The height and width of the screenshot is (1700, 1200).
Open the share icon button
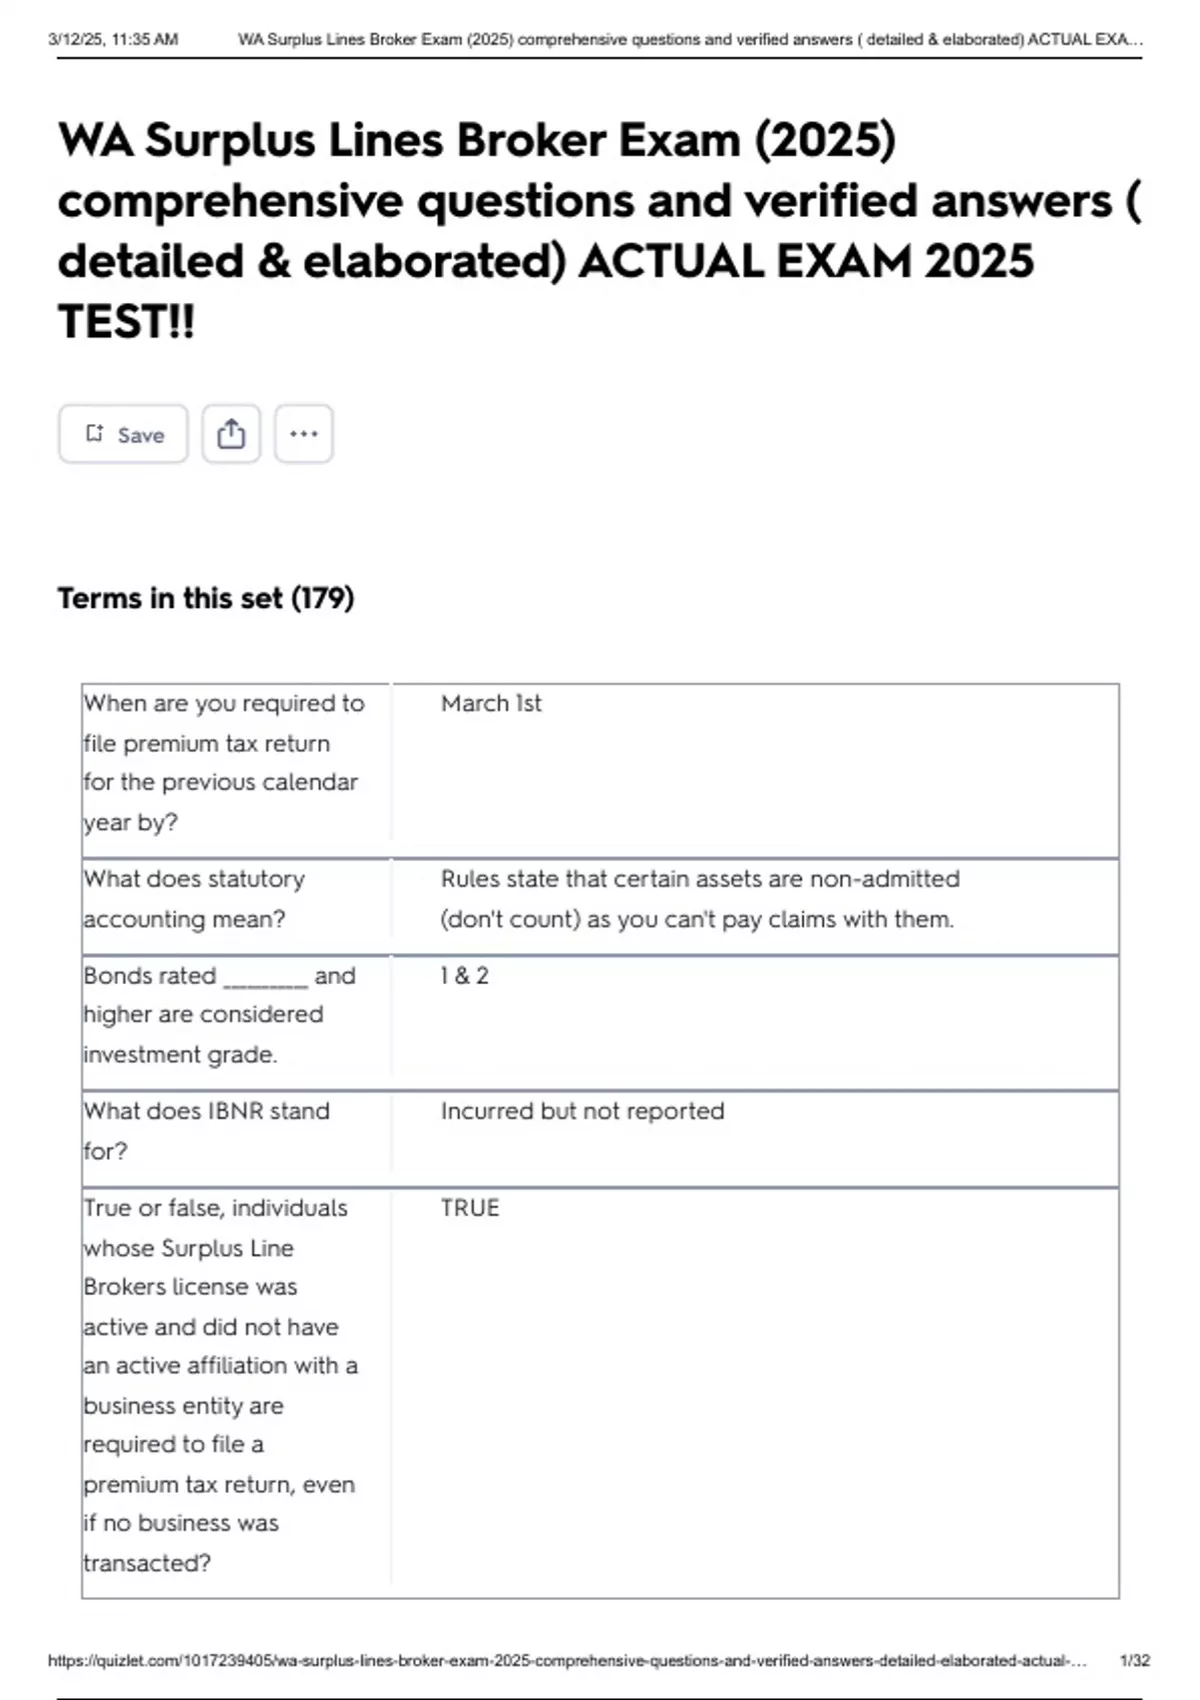(x=231, y=434)
